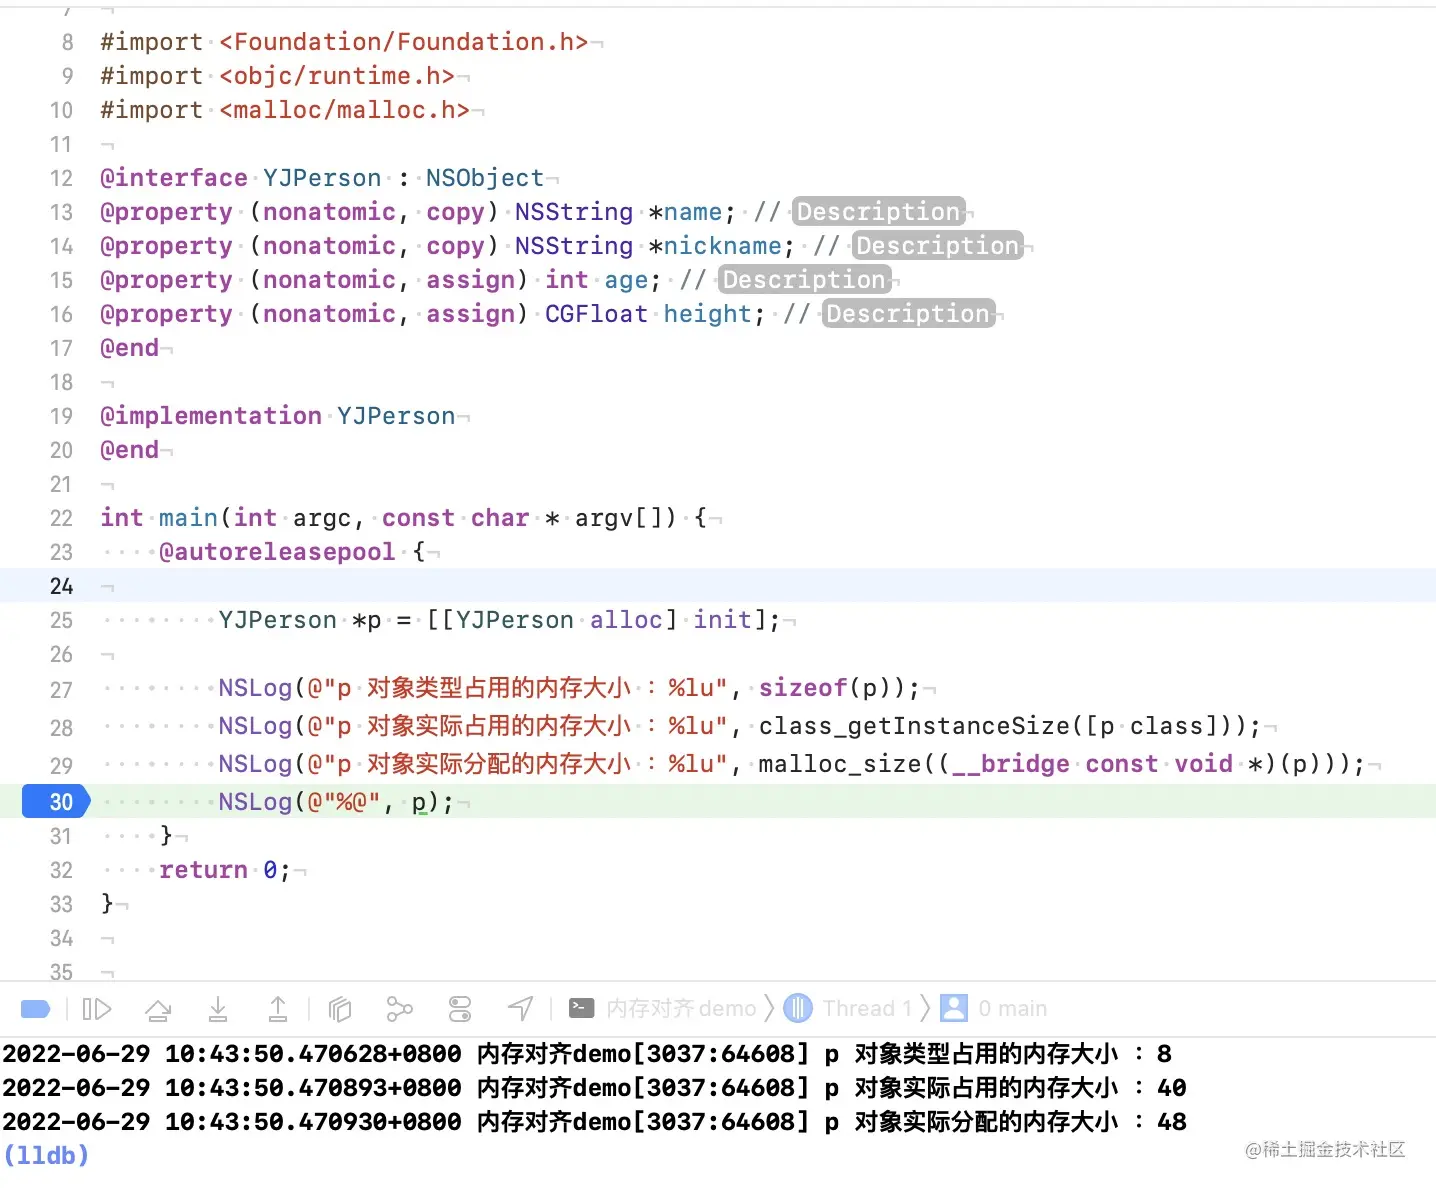1436x1190 pixels.
Task: Click the objc/runtime.h import
Action: pos(337,76)
